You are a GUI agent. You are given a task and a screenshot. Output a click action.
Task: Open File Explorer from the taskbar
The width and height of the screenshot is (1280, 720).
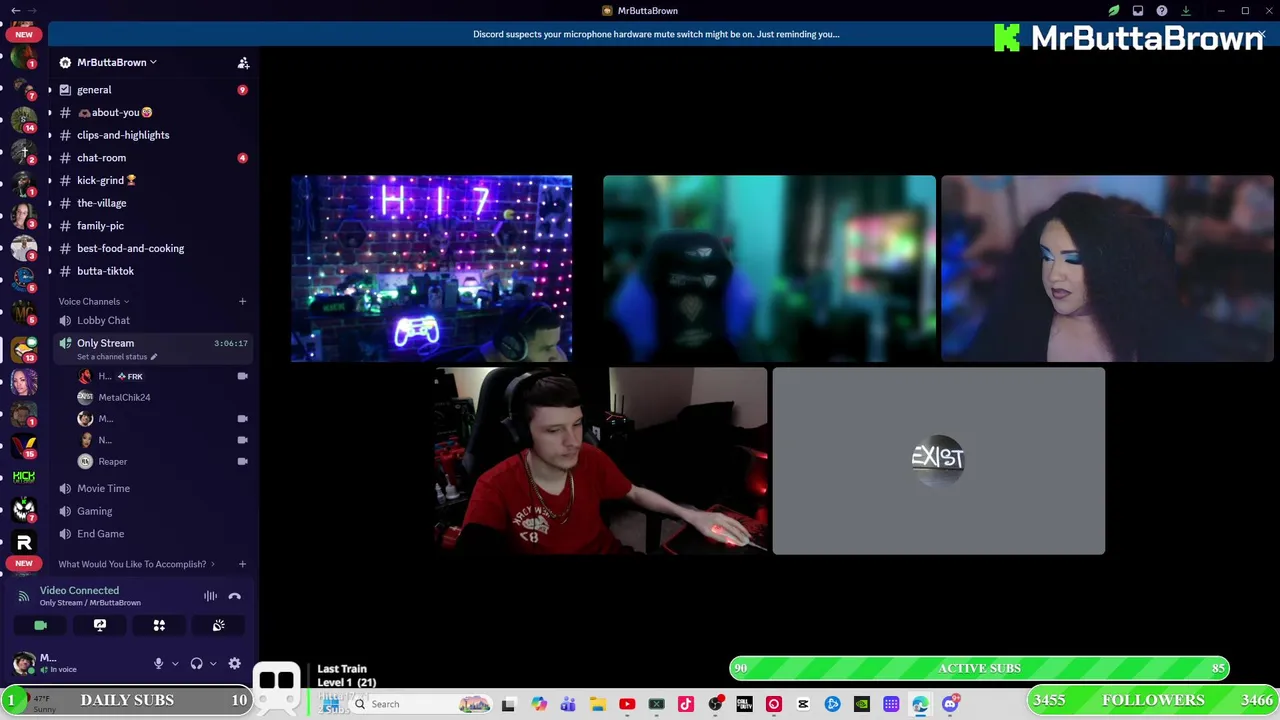(x=598, y=704)
